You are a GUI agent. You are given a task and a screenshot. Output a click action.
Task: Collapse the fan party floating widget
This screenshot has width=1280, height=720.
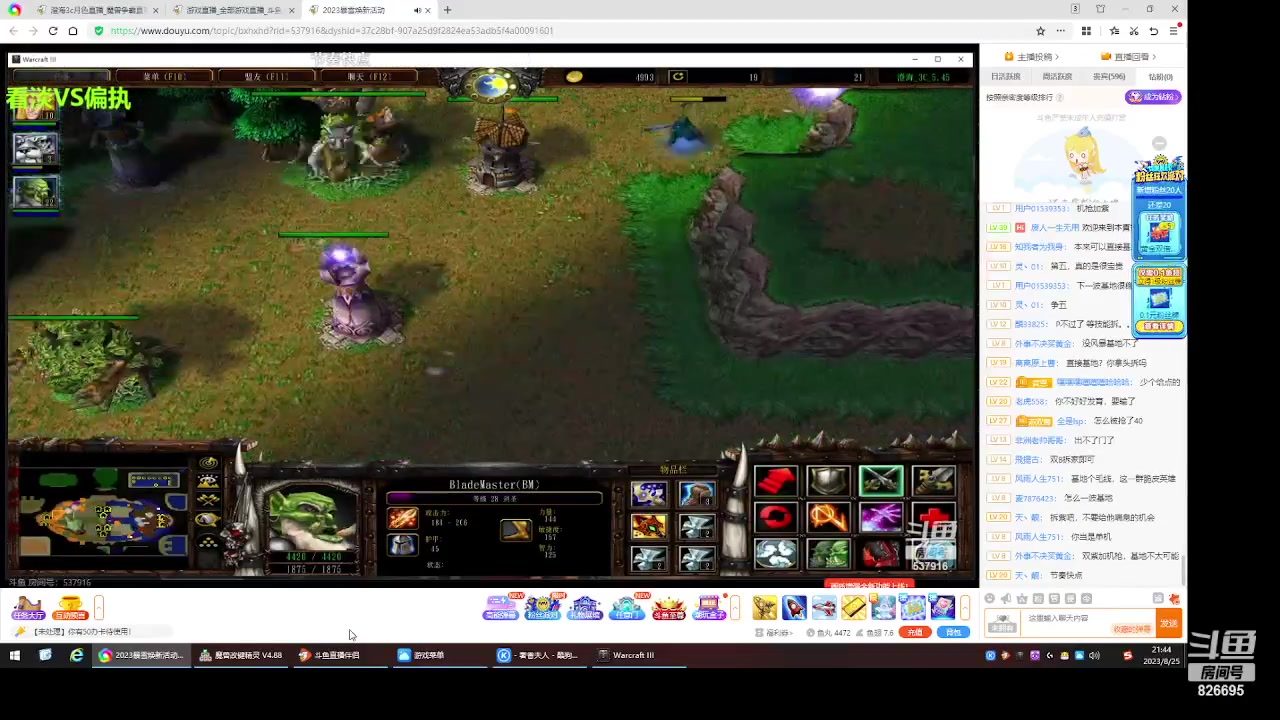(x=1159, y=144)
